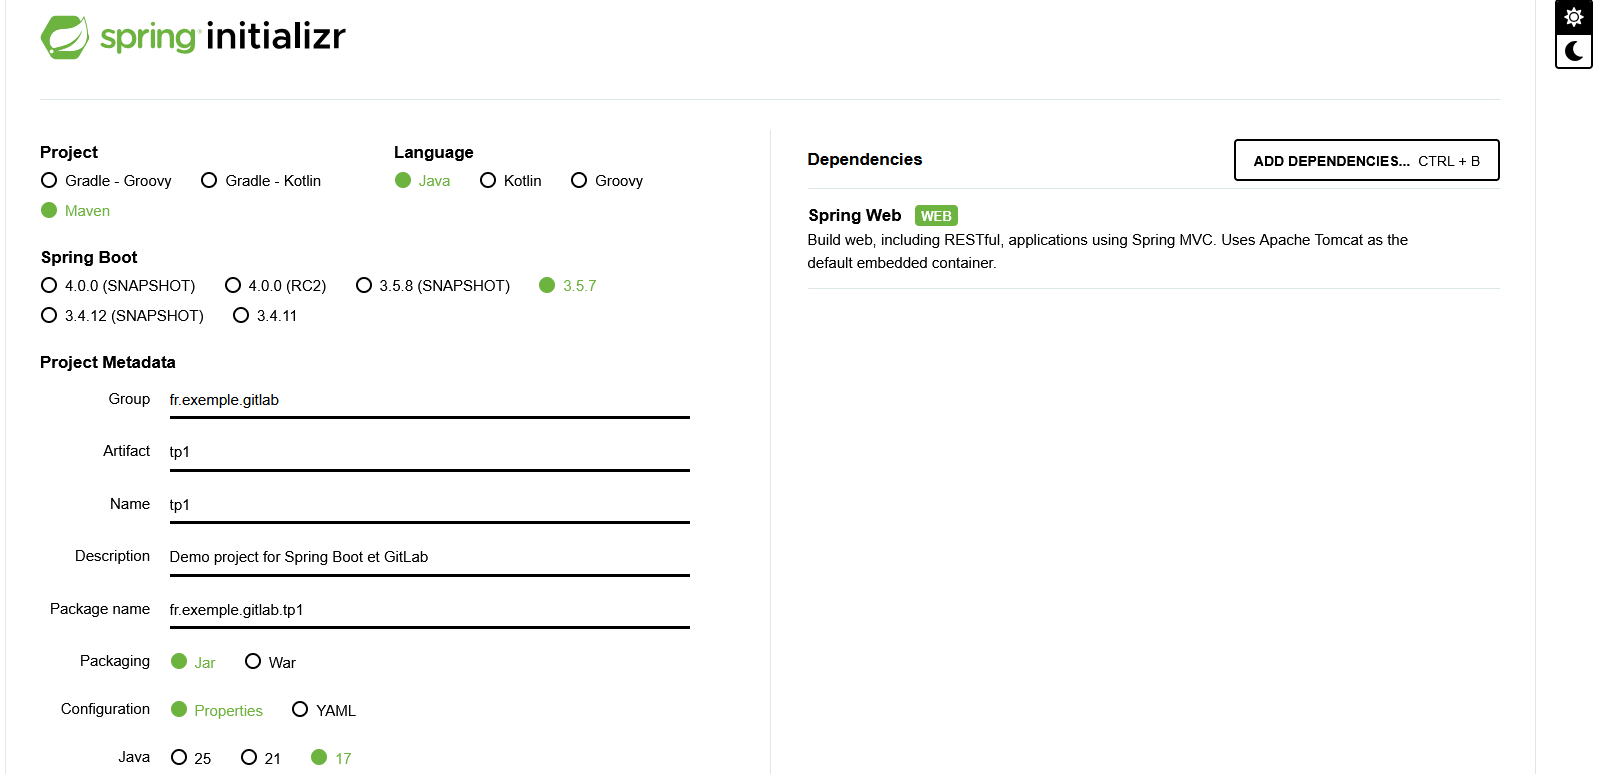Select Spring Boot 4.0.0 (SNAPSHOT)

click(49, 286)
